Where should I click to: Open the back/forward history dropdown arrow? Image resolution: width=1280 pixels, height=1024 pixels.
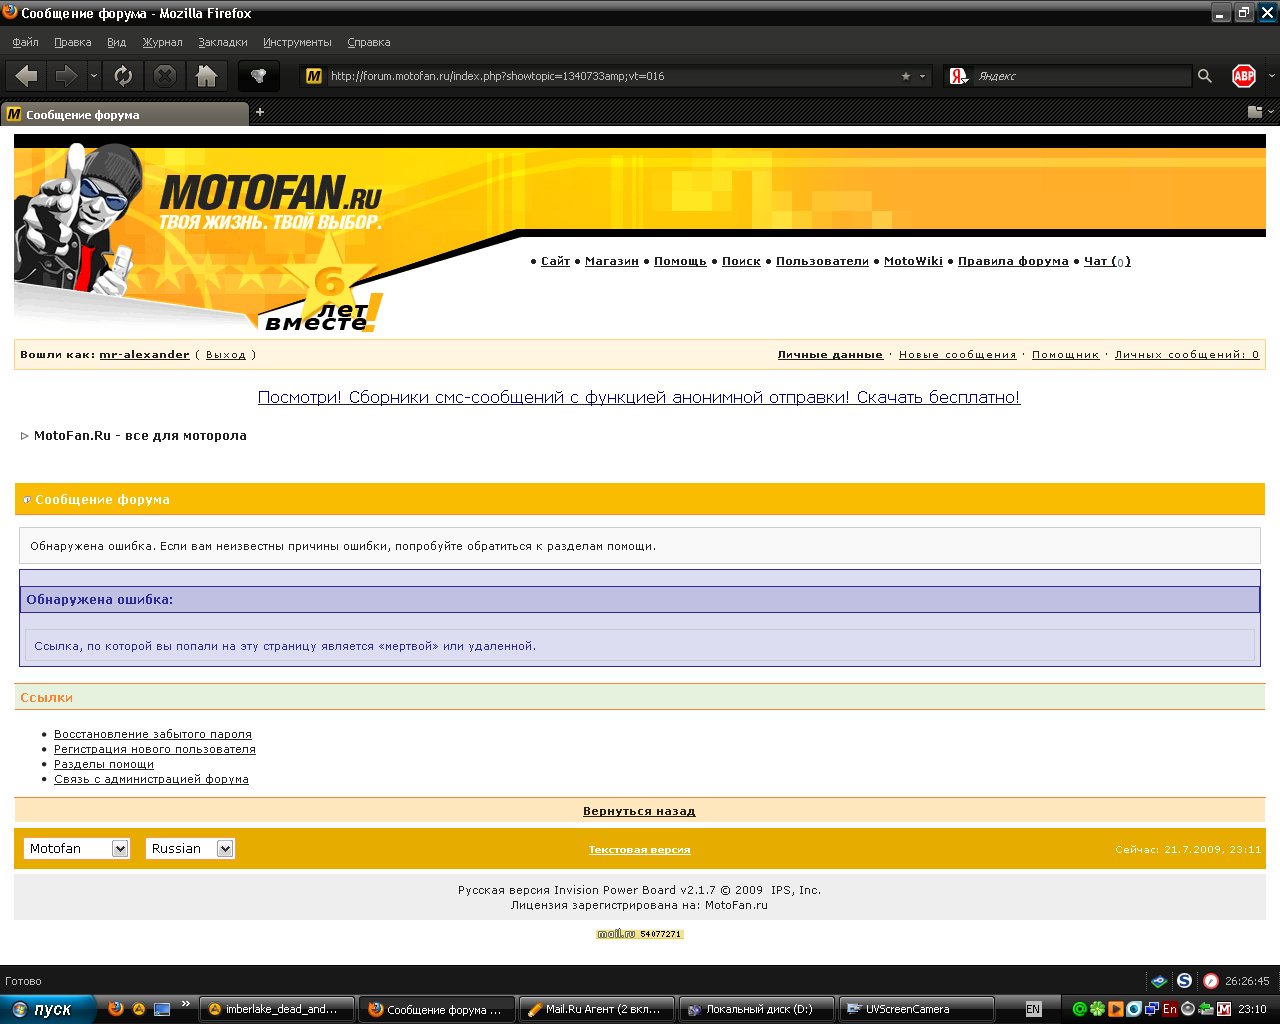click(x=94, y=76)
